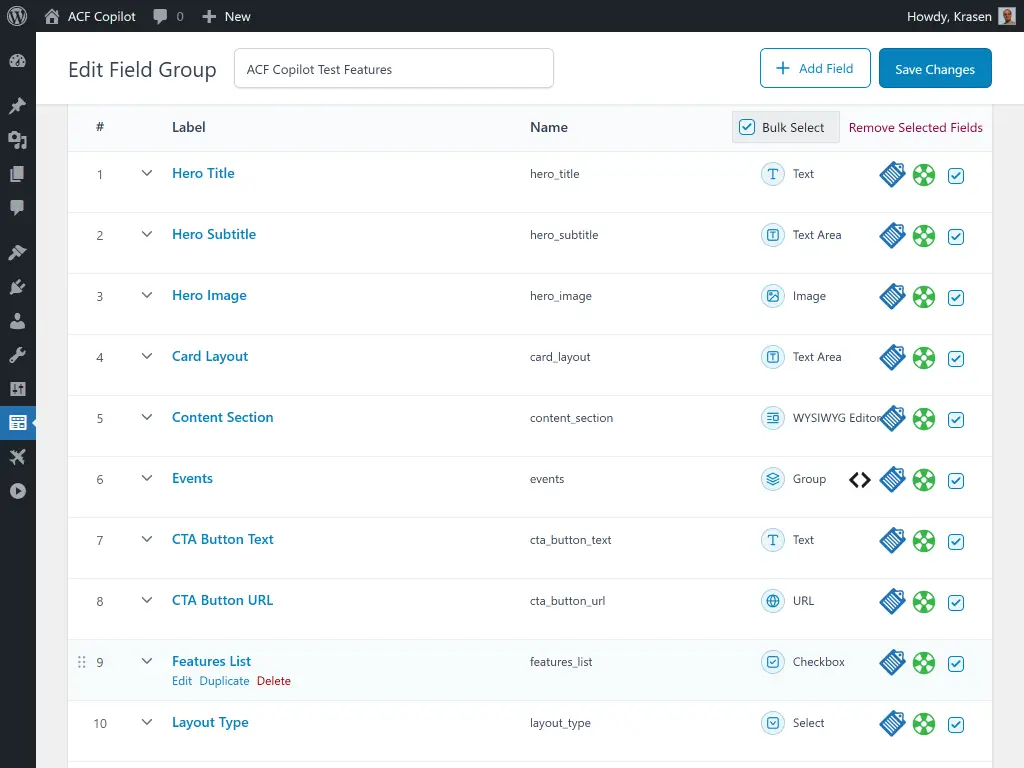Expand the Features List field
Screen dimensions: 1024x768
pos(146,661)
